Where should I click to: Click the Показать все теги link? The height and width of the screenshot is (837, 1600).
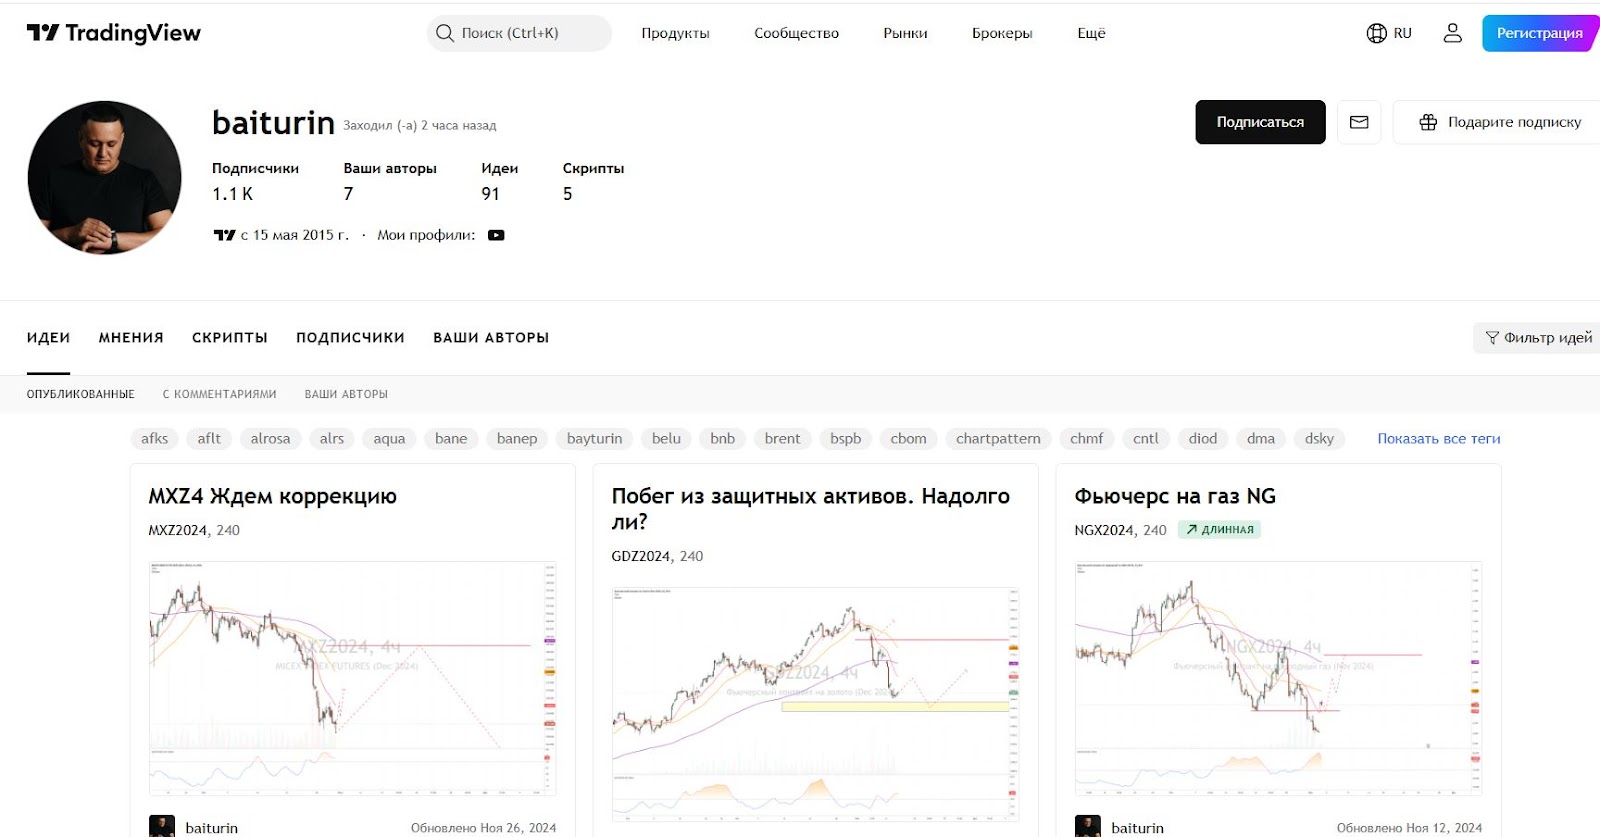tap(1439, 438)
